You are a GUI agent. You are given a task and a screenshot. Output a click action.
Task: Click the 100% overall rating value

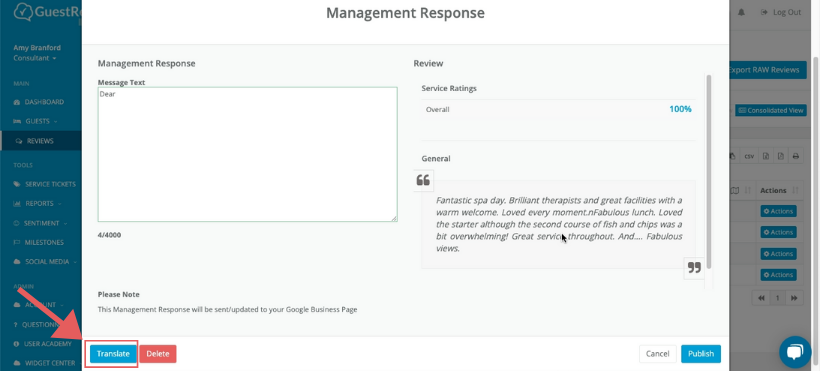tap(680, 109)
